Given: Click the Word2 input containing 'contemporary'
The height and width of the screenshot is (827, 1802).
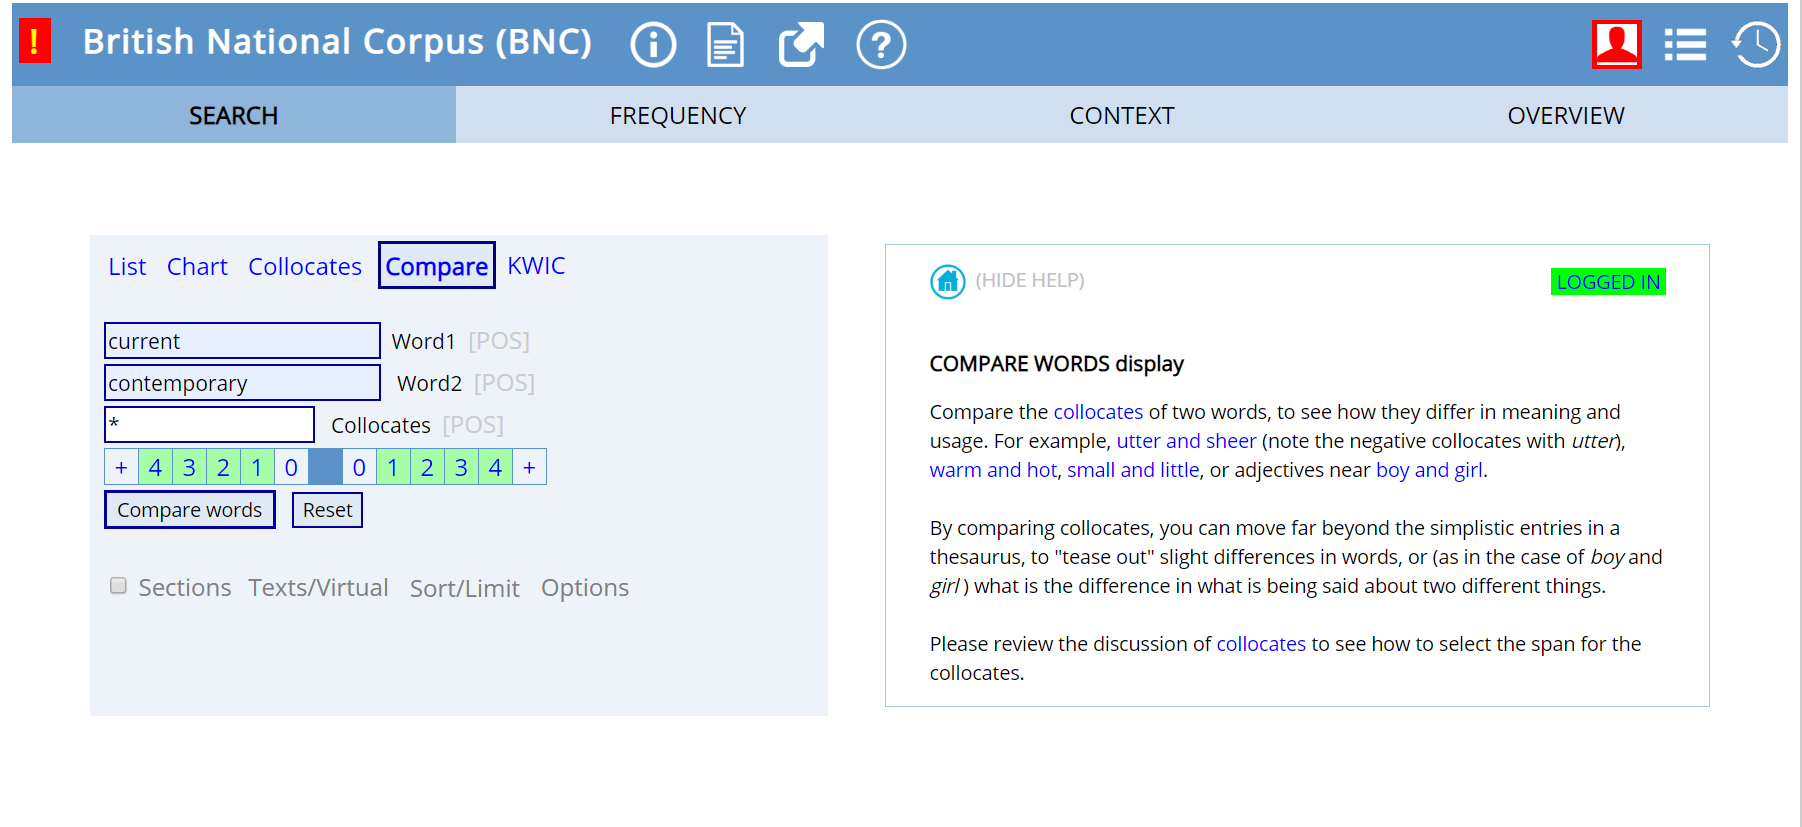Looking at the screenshot, I should (x=242, y=383).
